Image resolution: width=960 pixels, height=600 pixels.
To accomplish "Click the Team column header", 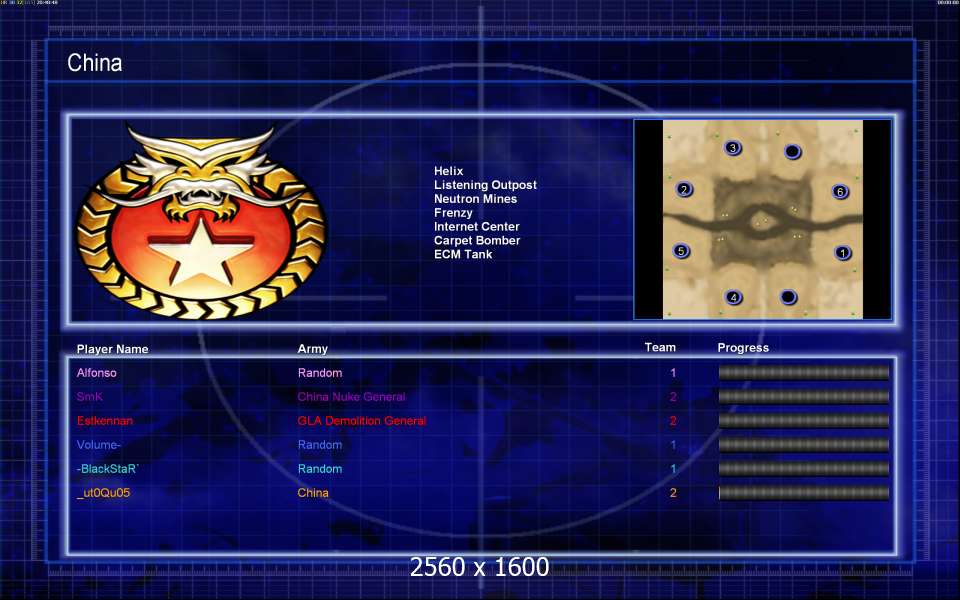I will pos(660,347).
